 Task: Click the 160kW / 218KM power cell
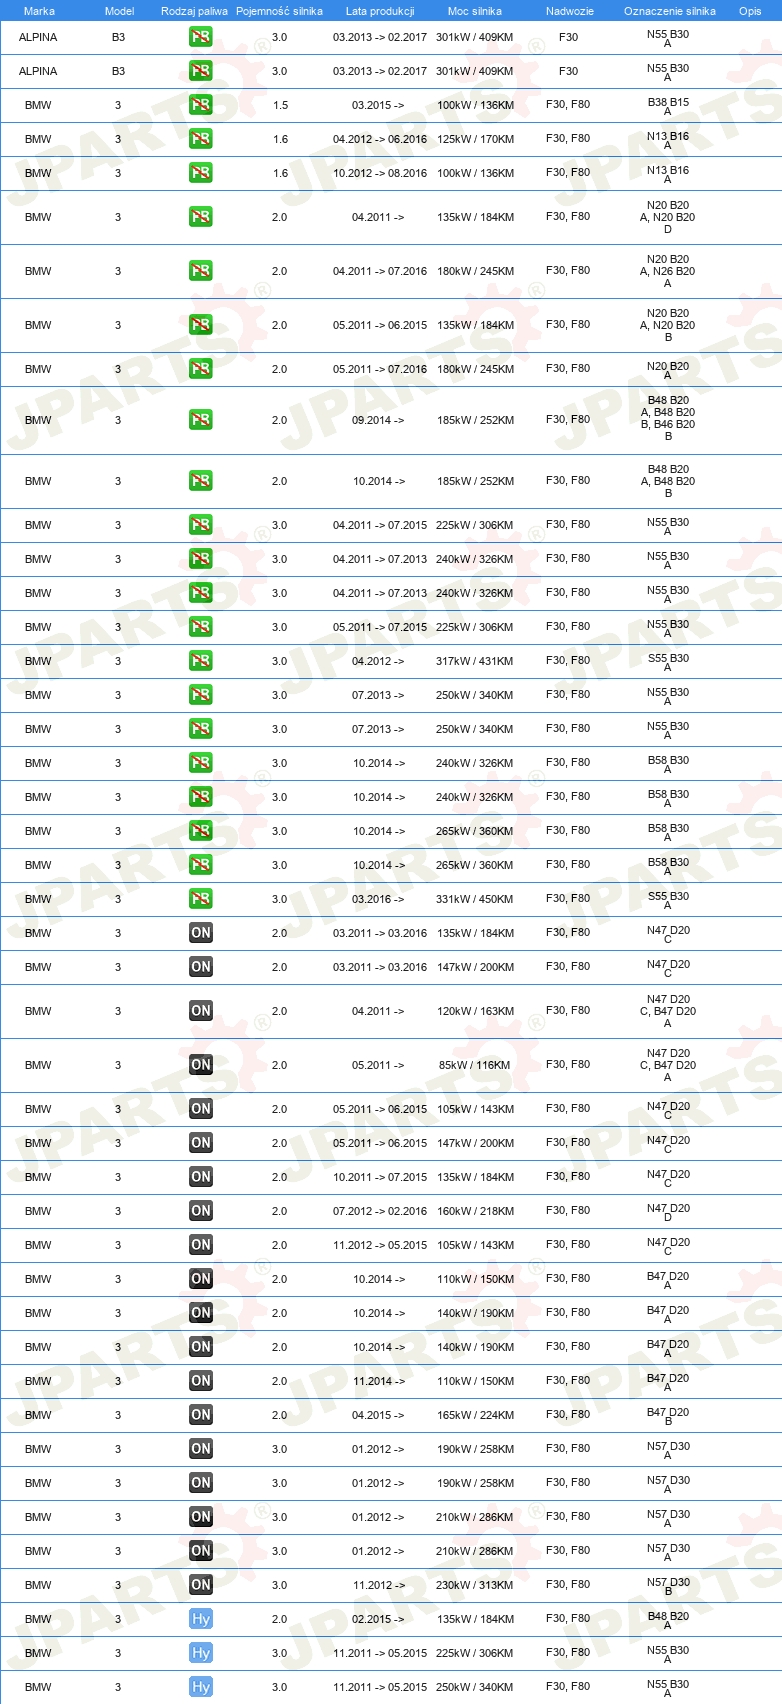[x=475, y=1211]
